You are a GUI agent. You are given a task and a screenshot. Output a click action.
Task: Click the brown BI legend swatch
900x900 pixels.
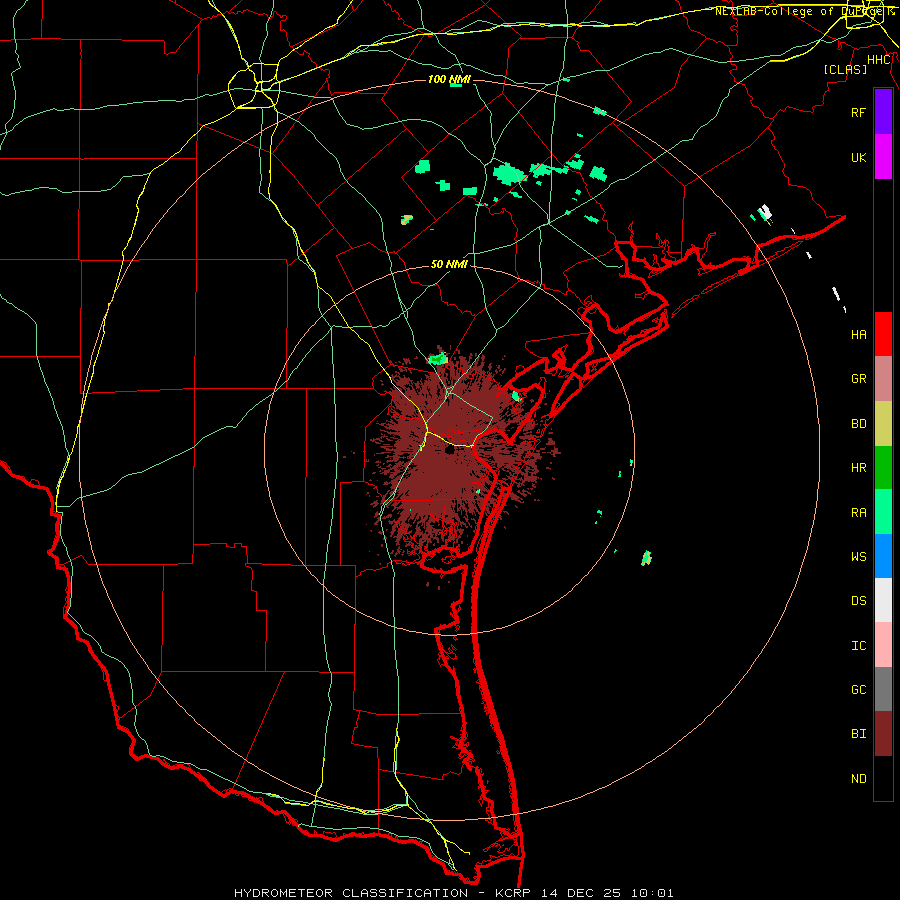(883, 734)
